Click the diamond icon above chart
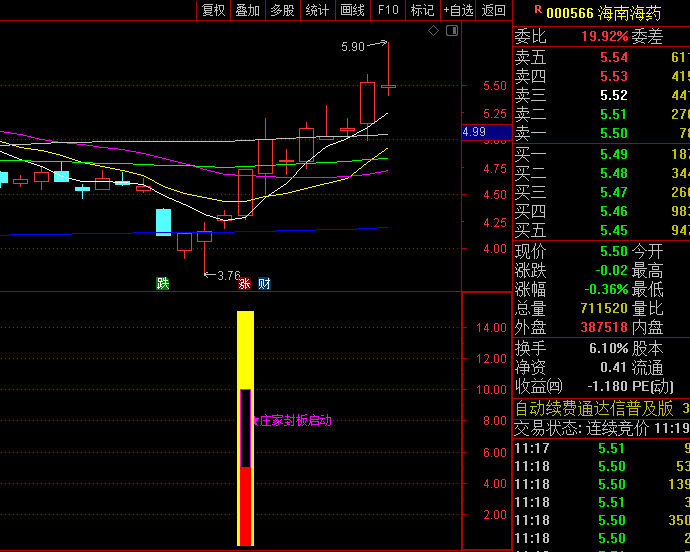The width and height of the screenshot is (690, 552). 433,30
